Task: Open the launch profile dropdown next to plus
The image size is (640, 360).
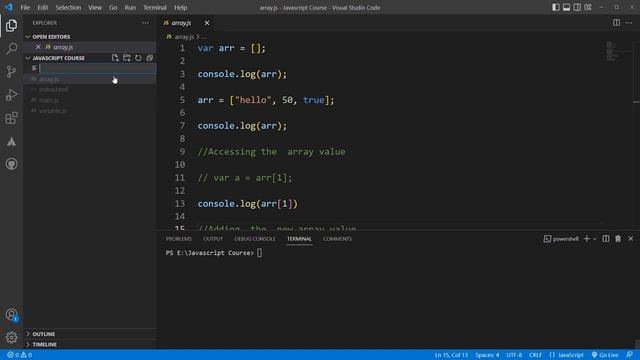Action: point(595,239)
